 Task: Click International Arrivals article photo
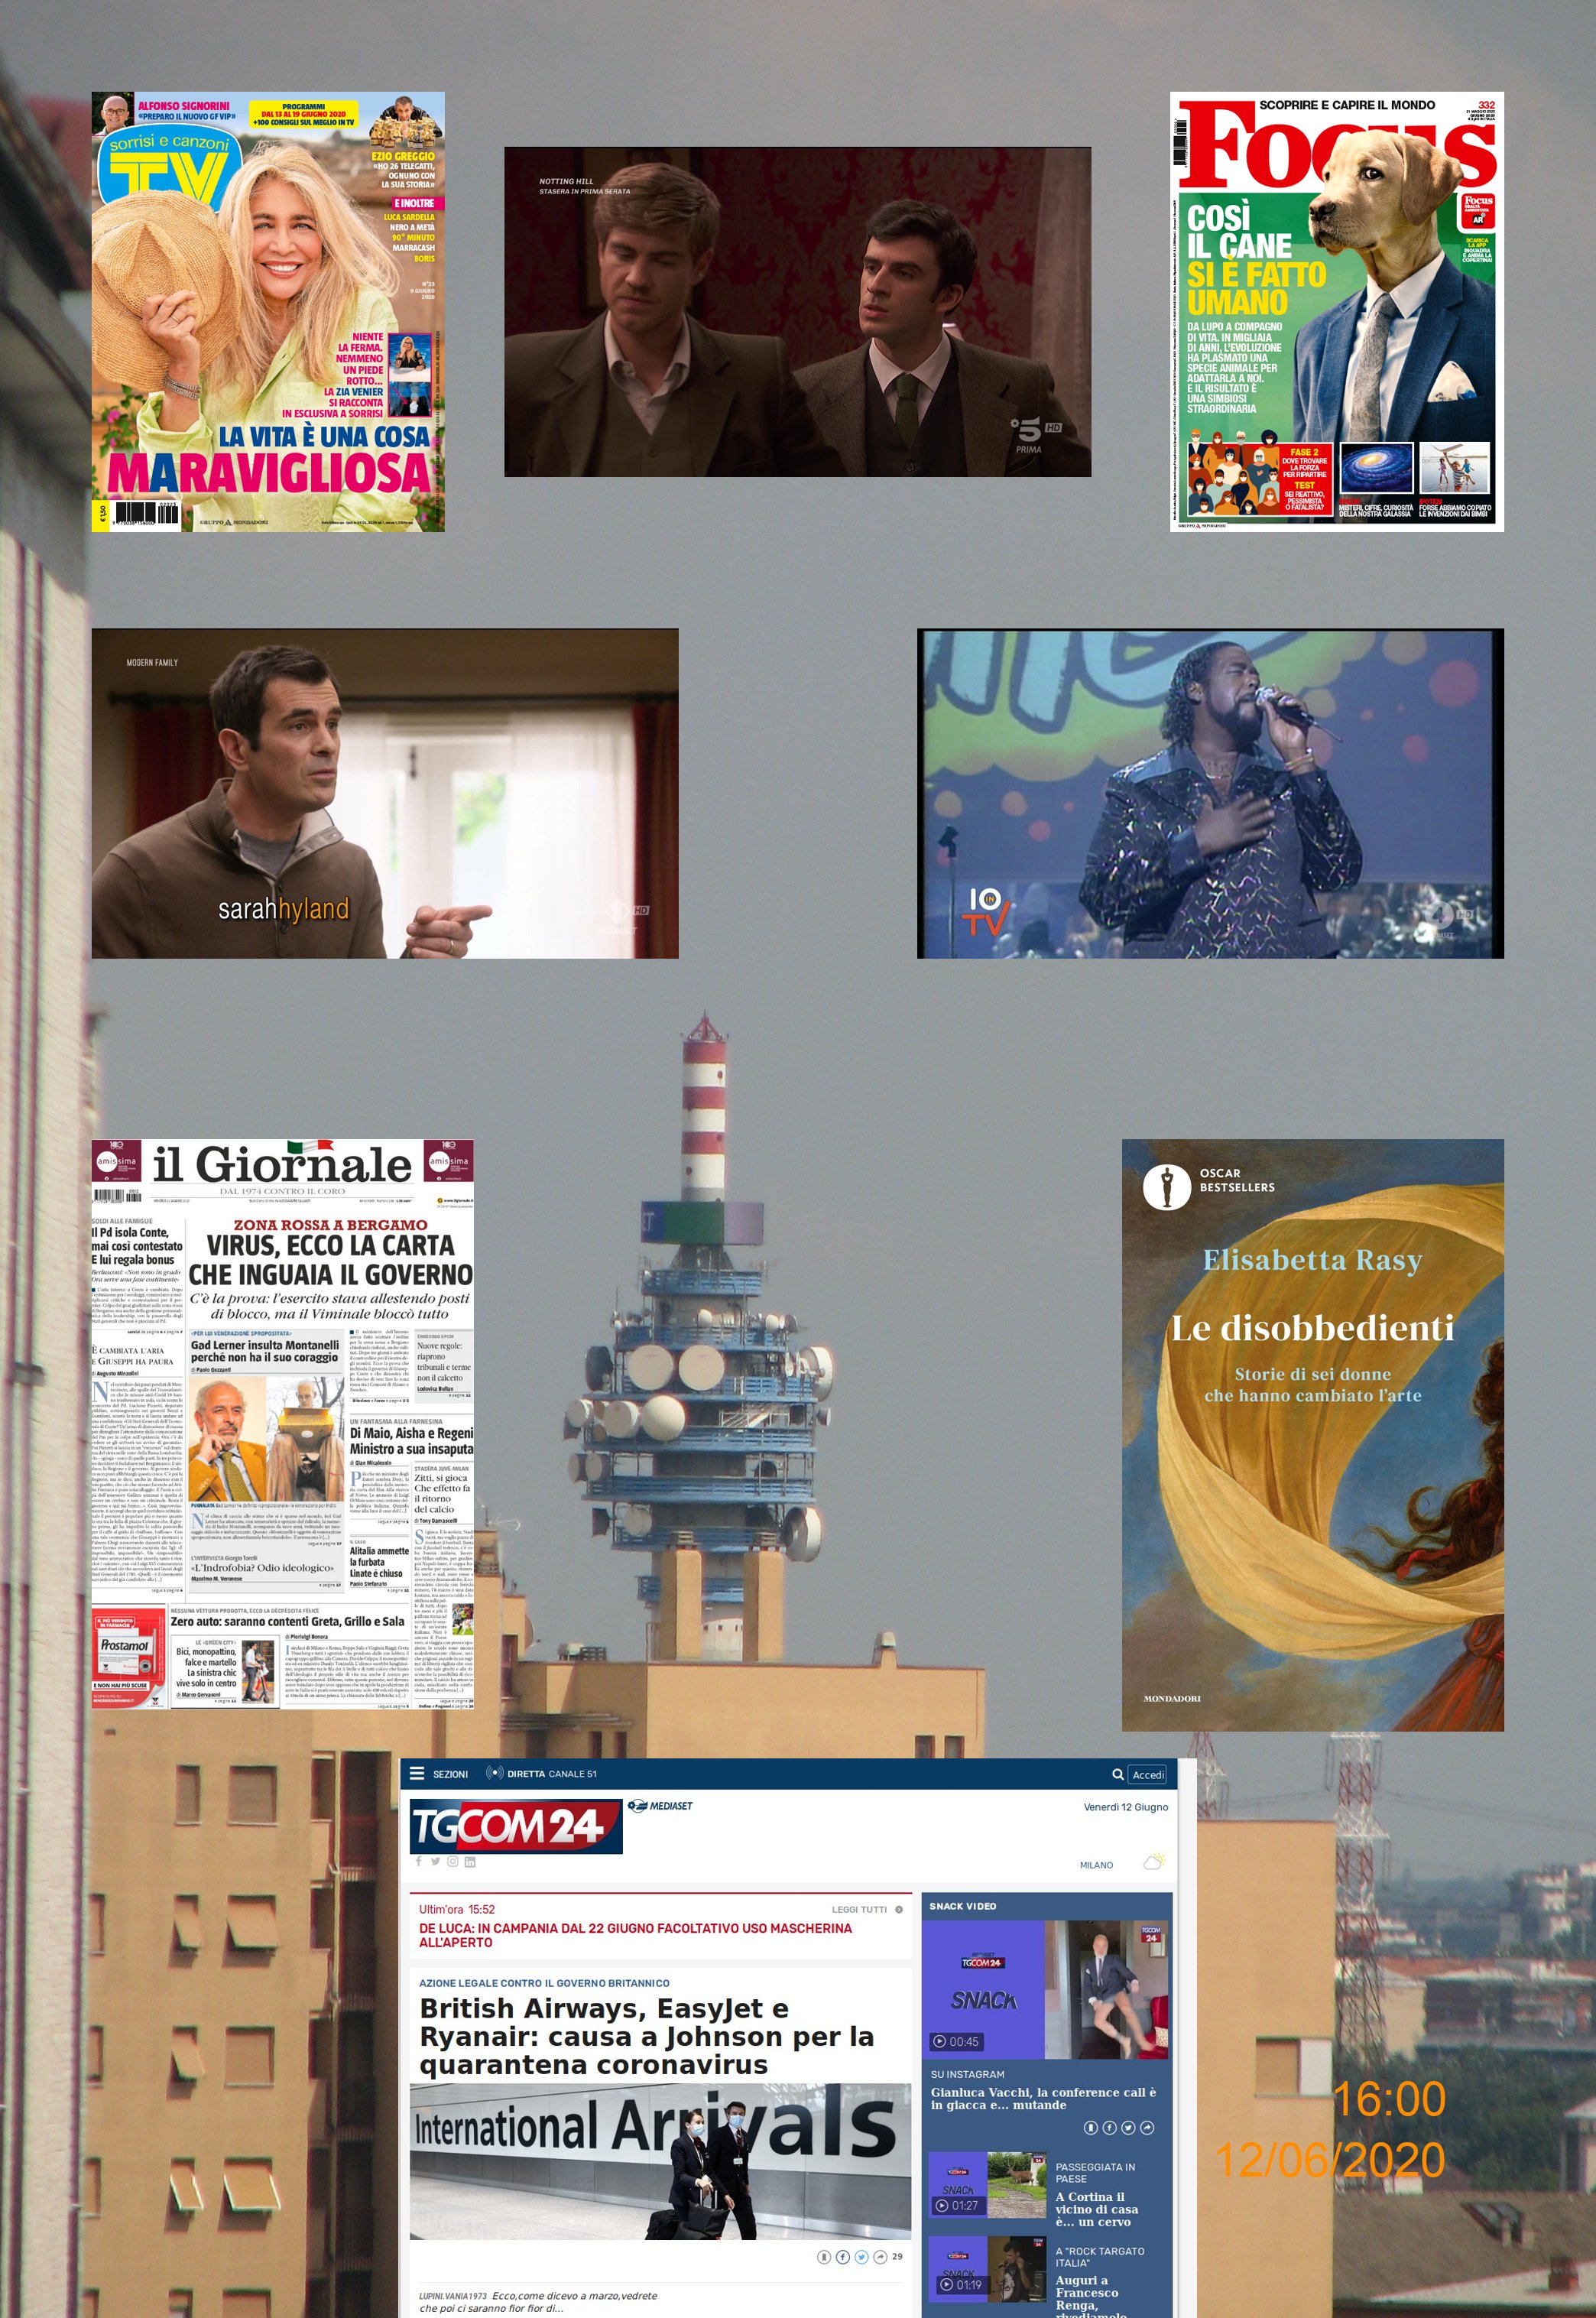tap(660, 2160)
